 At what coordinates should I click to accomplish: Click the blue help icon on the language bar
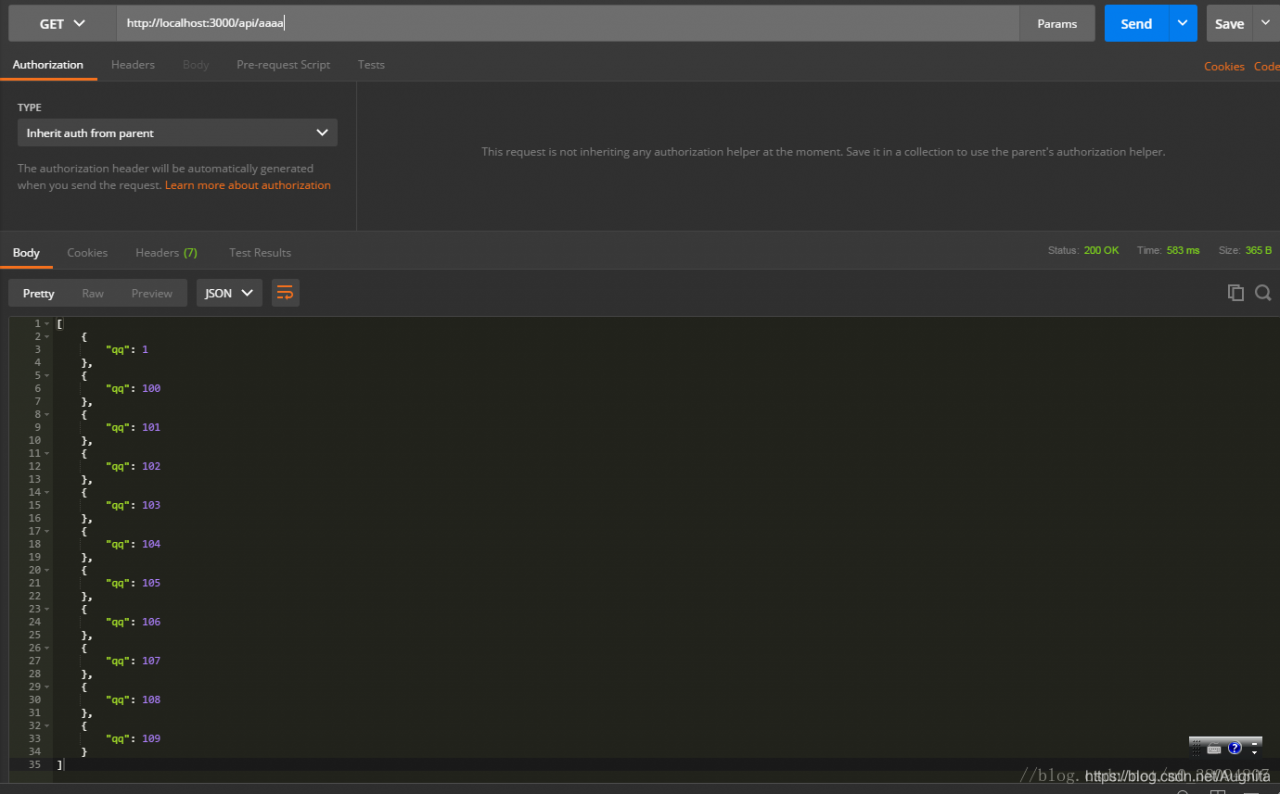(1235, 747)
